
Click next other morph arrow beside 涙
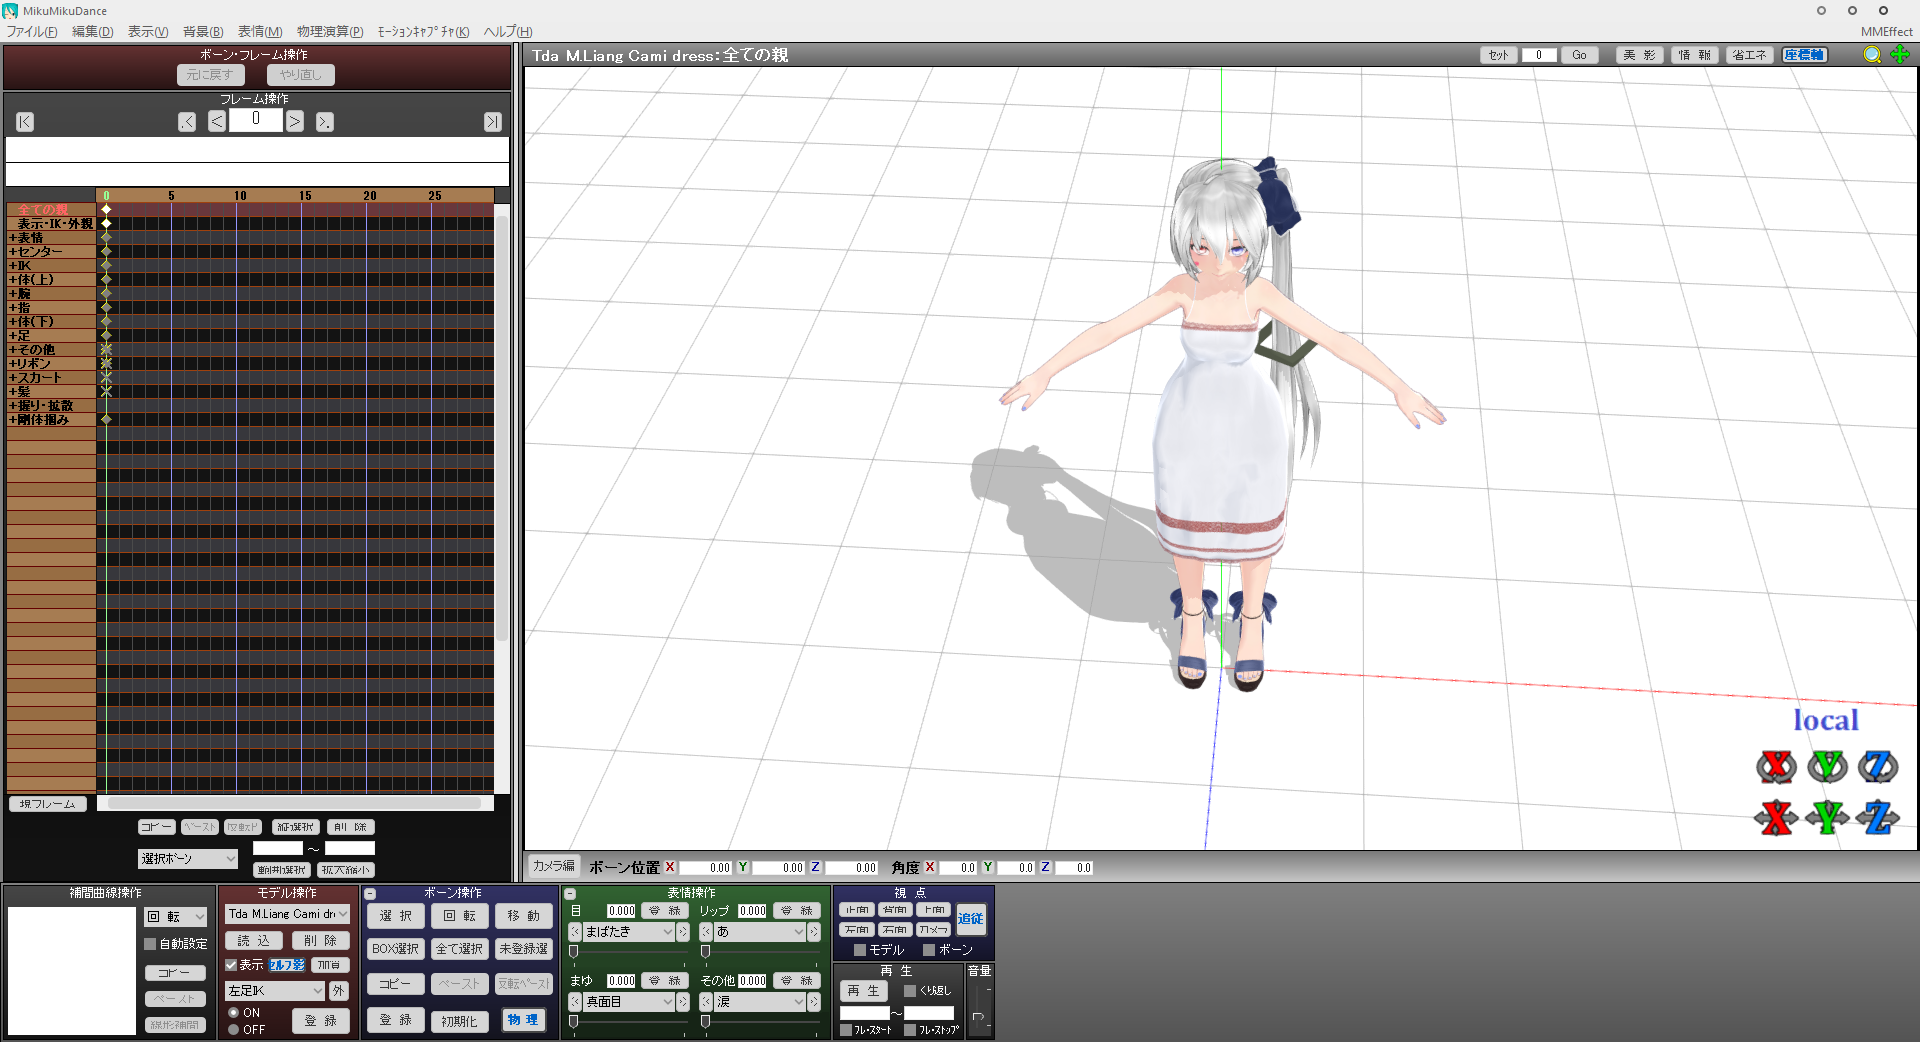(814, 1002)
